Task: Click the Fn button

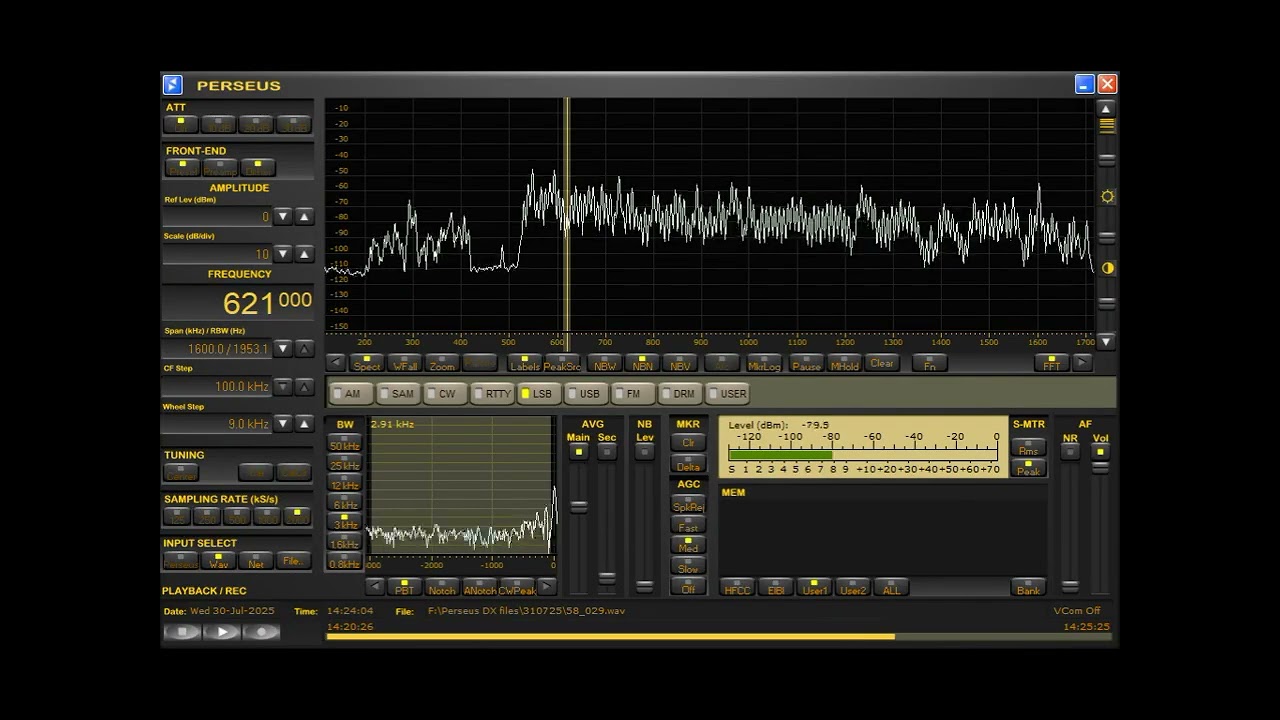Action: pos(929,363)
